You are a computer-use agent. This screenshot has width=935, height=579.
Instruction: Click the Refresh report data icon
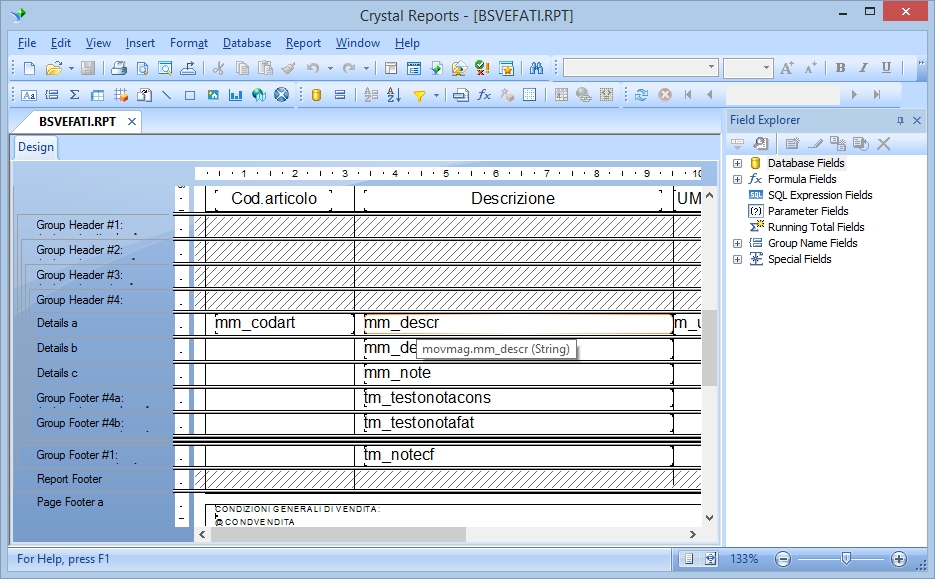click(x=641, y=95)
